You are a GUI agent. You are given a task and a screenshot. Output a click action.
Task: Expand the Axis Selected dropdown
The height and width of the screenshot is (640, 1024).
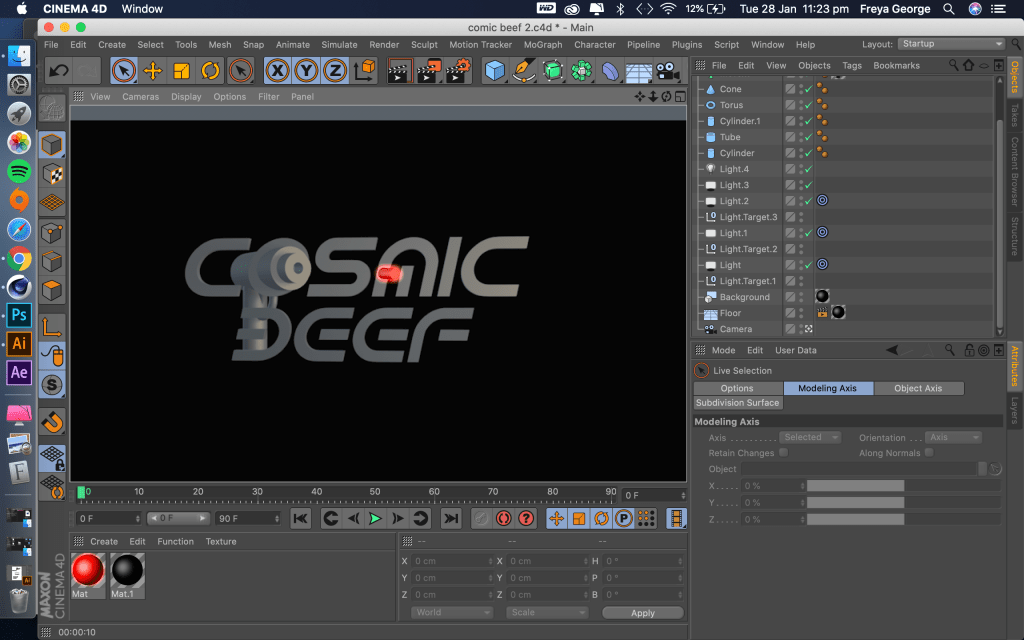(x=810, y=437)
